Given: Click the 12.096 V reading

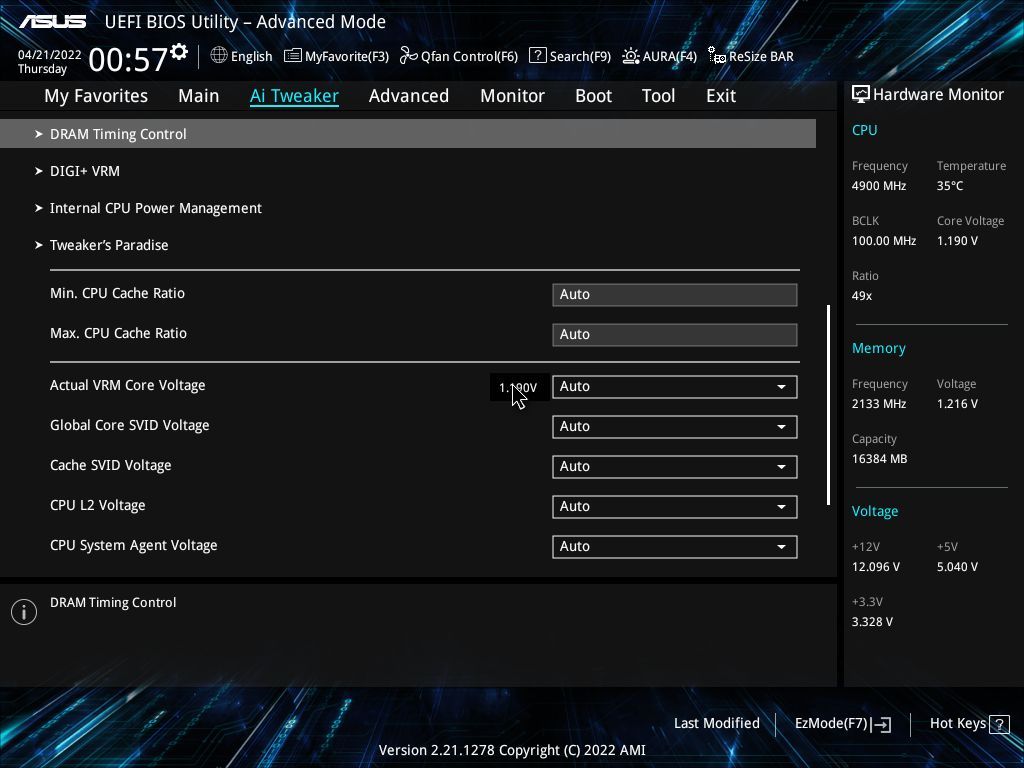Looking at the screenshot, I should (x=875, y=567).
